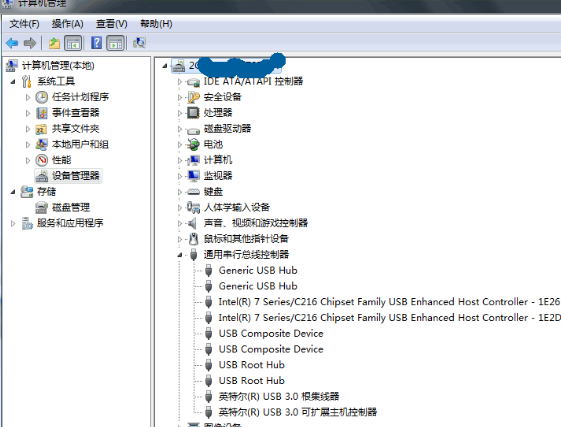Open the blue Help question-mark icon
Screen dimensions: 561x427
point(96,43)
